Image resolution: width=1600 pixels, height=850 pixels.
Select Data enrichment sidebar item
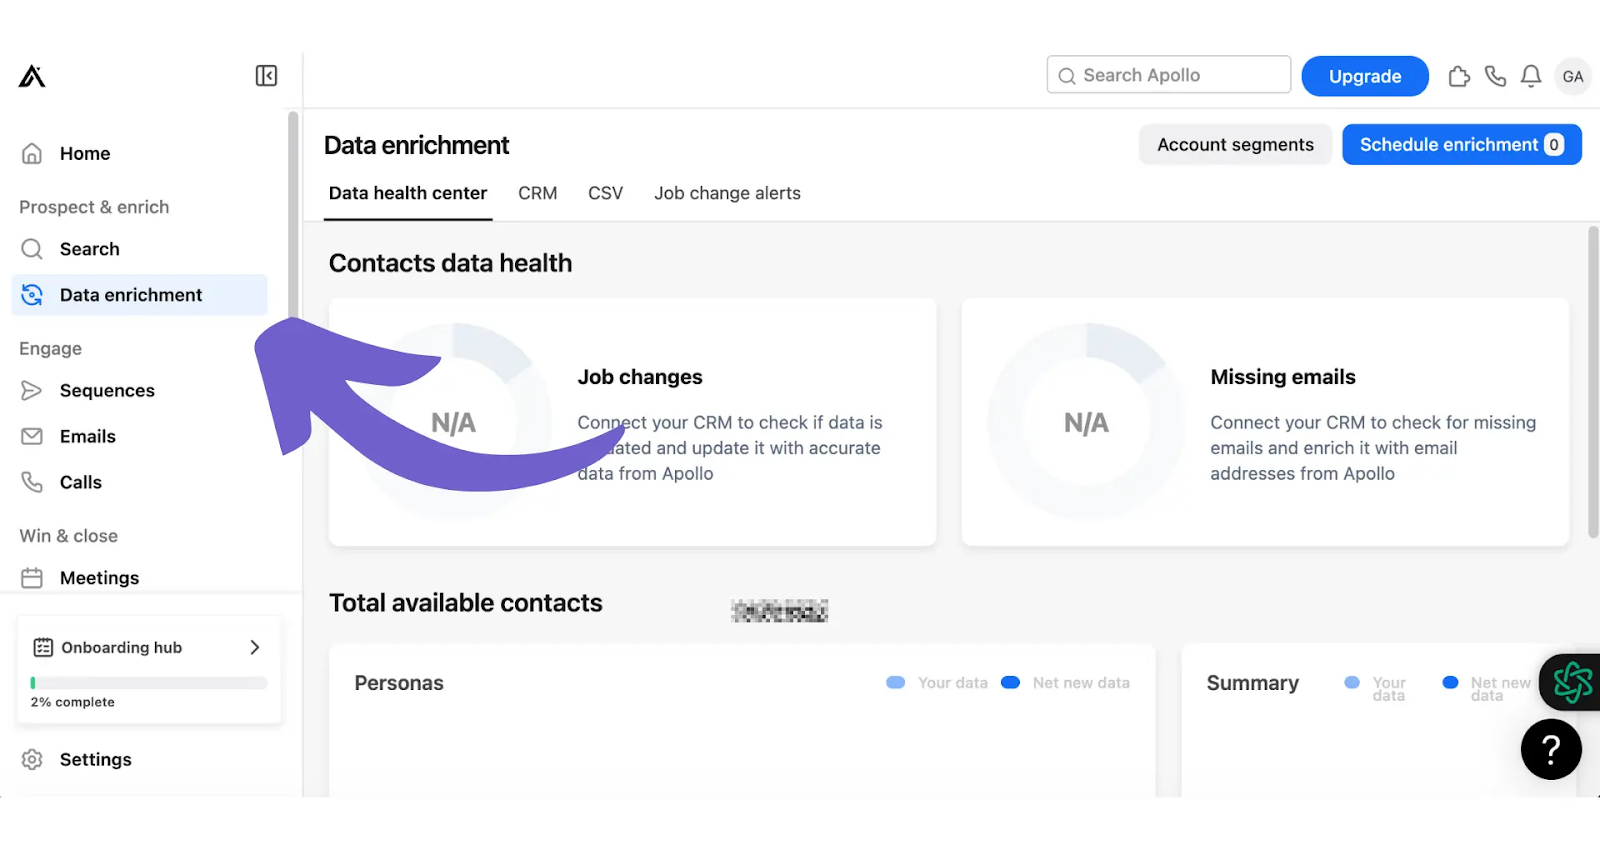(x=140, y=295)
